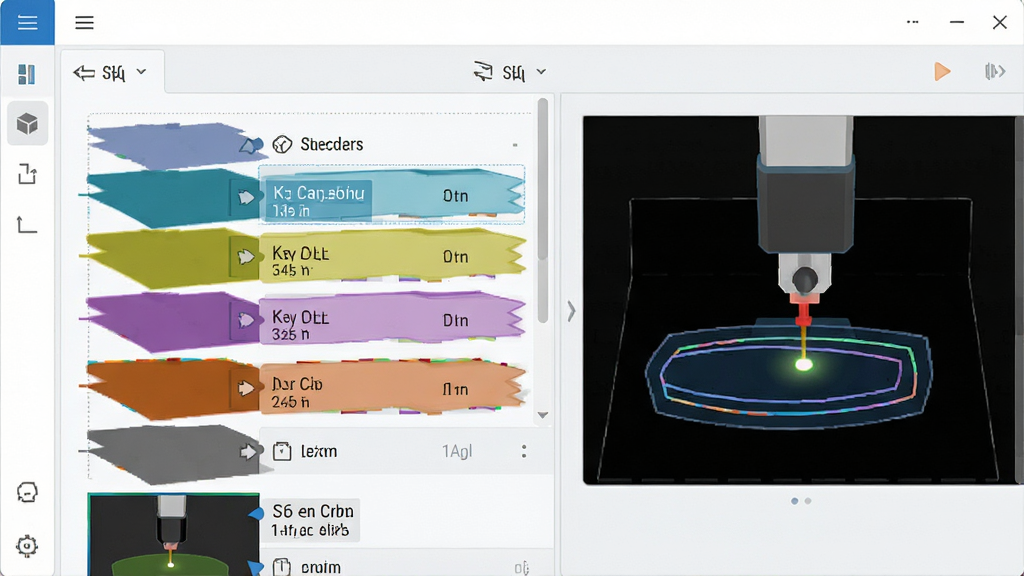Click the step-forward playback icon
This screenshot has height=576, width=1024.
(995, 71)
